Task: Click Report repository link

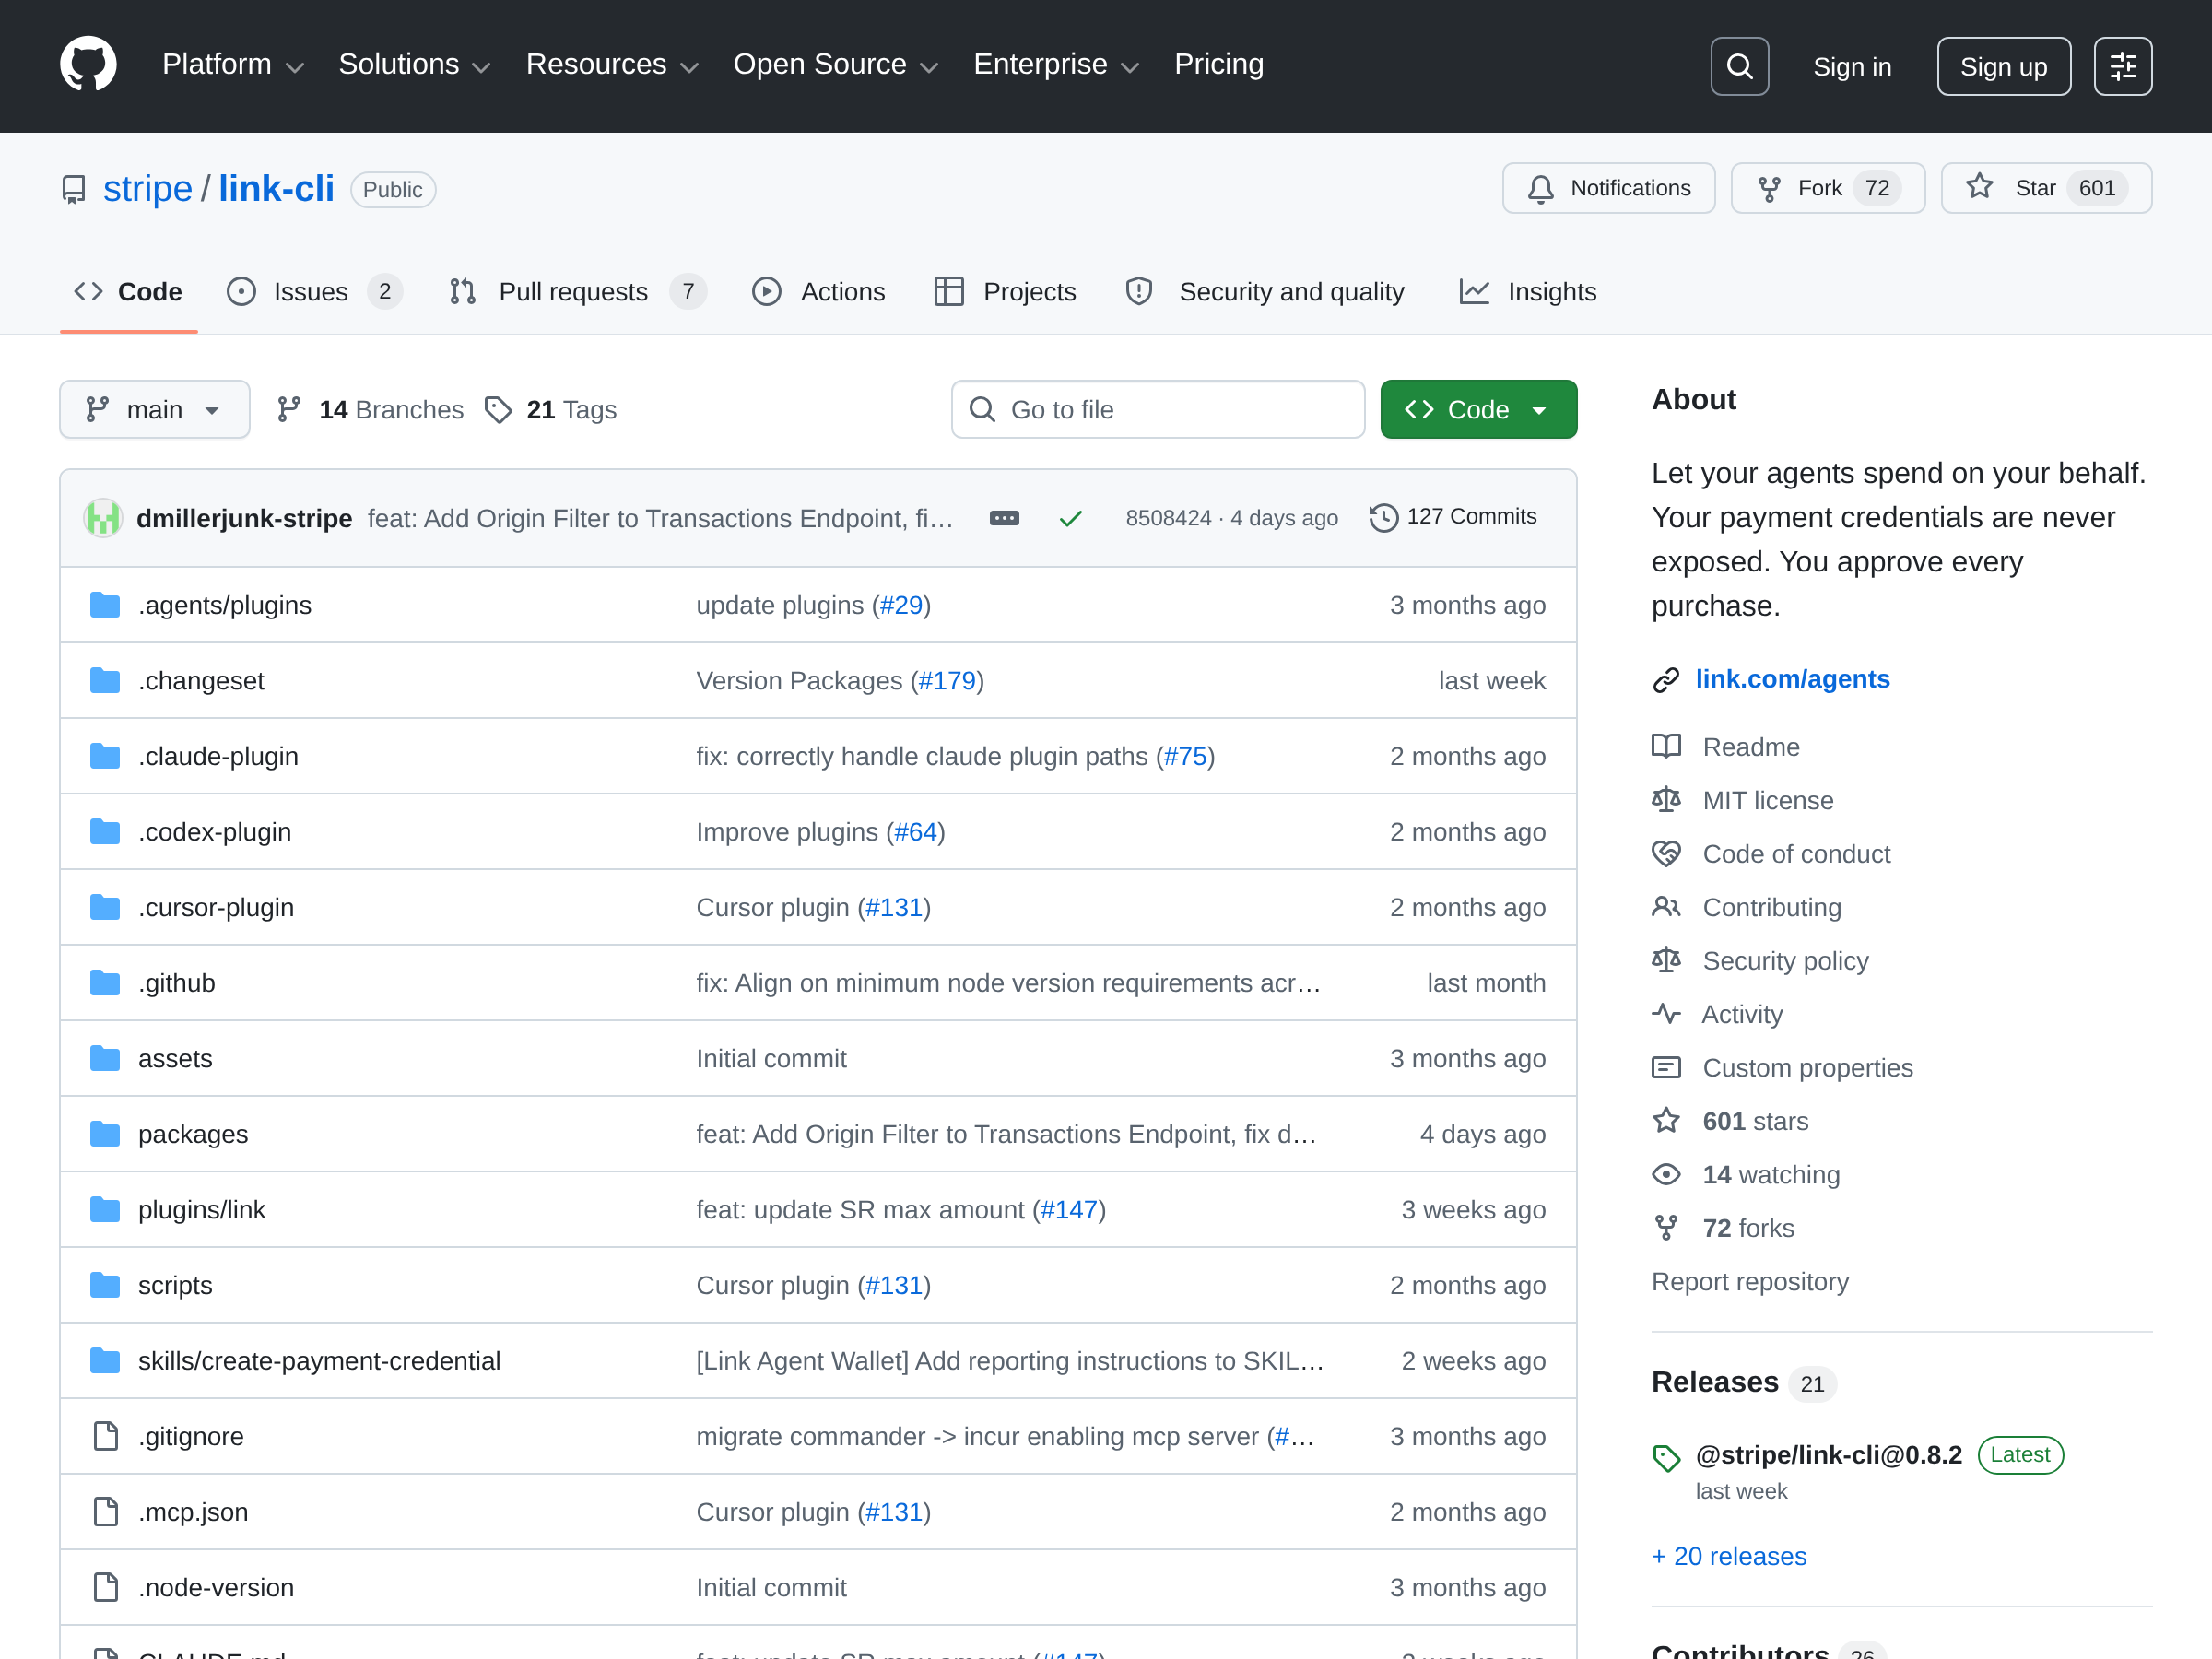Action: coord(1749,1282)
